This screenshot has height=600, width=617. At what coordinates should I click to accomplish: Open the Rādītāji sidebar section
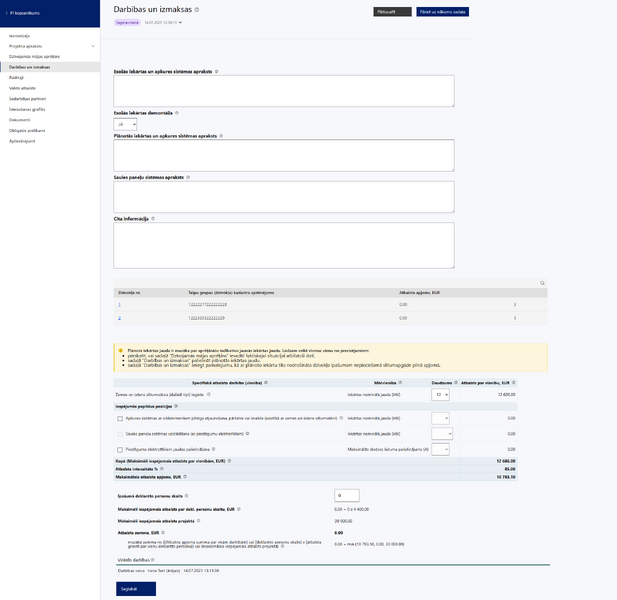point(17,78)
